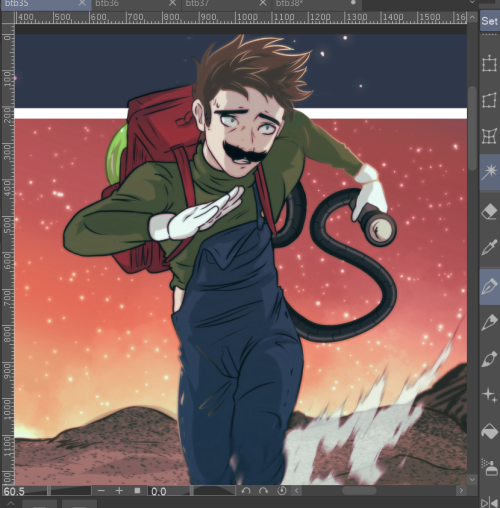Select the free transform tool icon

[x=489, y=100]
